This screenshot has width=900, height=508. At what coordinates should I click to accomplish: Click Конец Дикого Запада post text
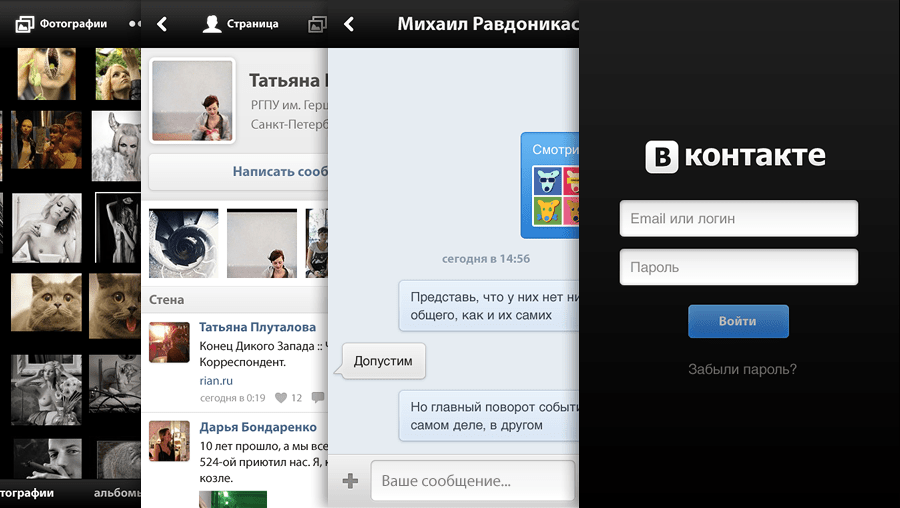pos(263,354)
